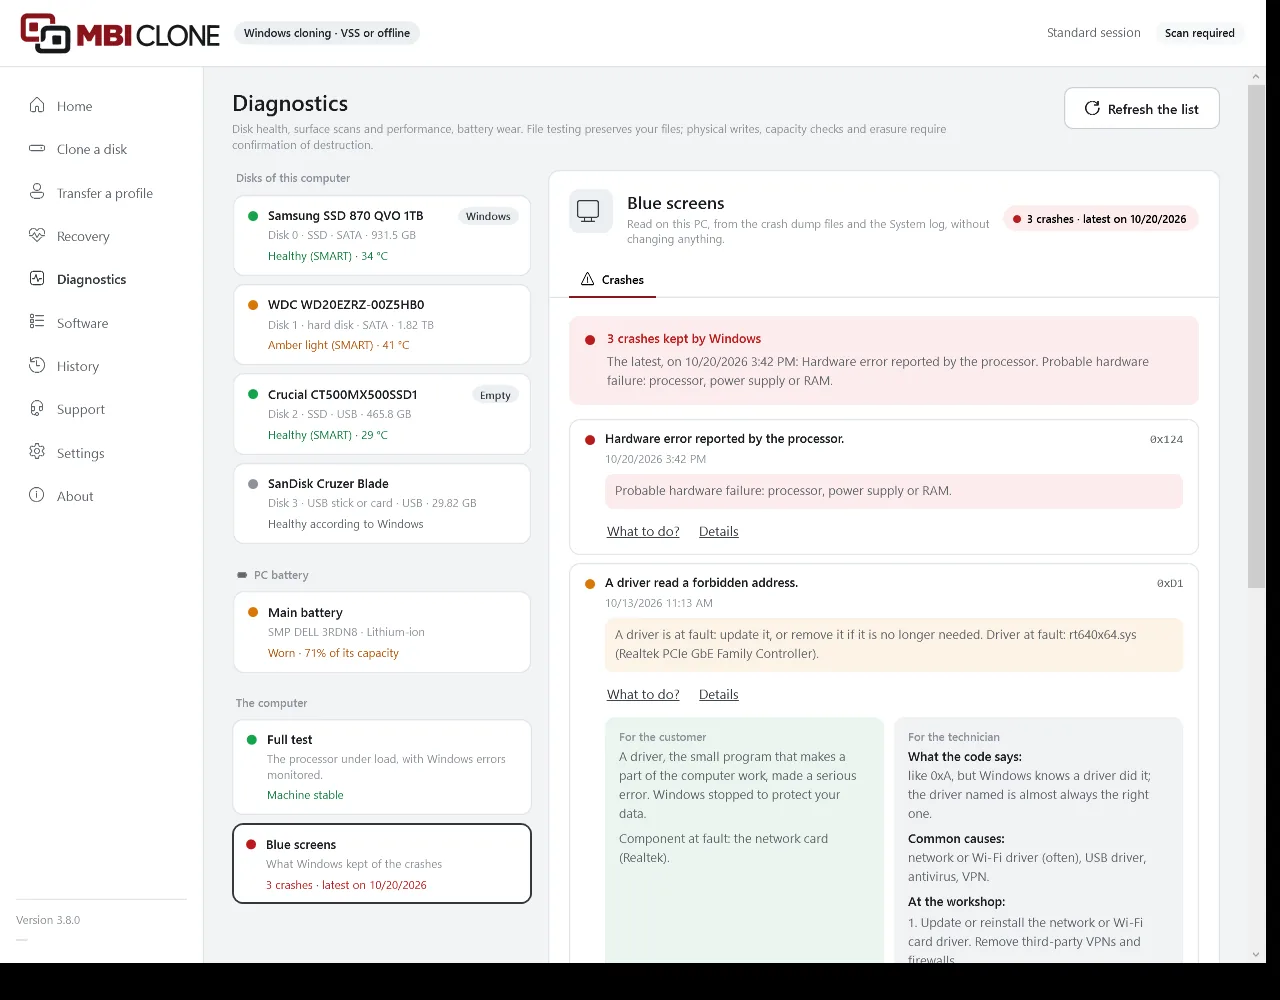Open Recovery using the heartbeat icon

(x=37, y=235)
